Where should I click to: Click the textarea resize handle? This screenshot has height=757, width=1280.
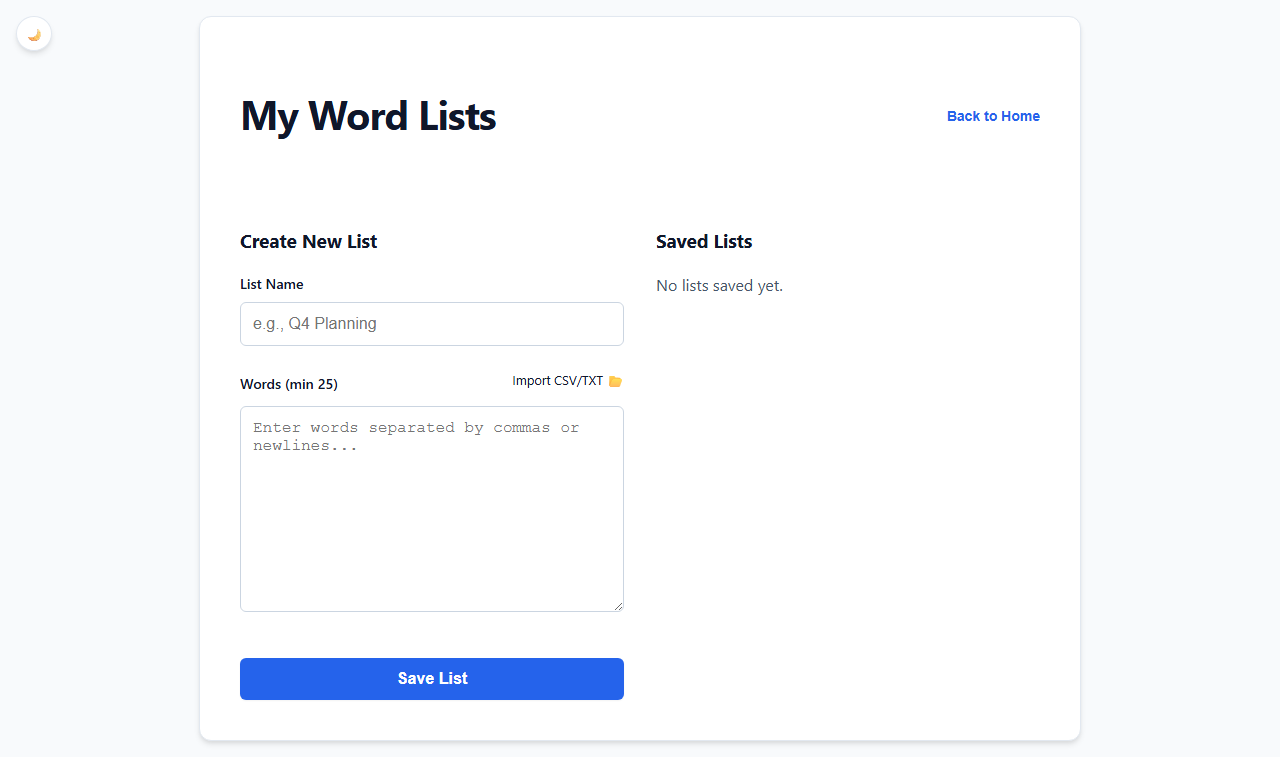pyautogui.click(x=618, y=605)
